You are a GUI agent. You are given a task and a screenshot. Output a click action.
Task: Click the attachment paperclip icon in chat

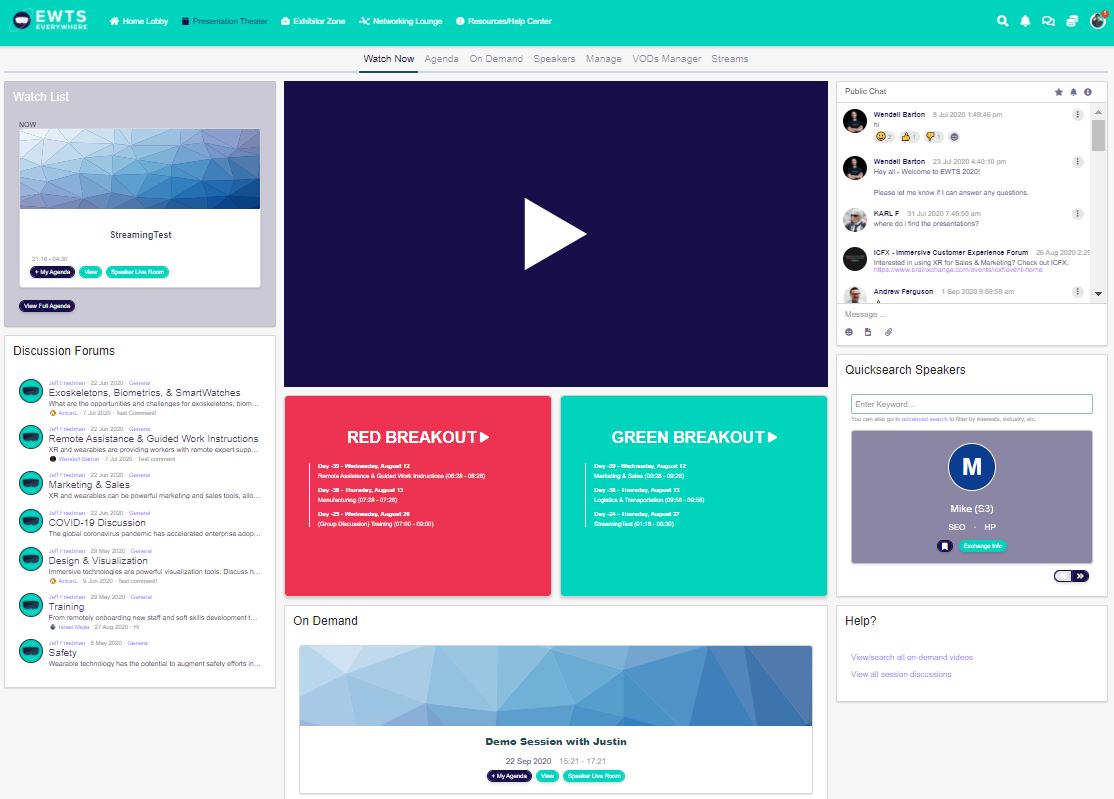point(888,332)
